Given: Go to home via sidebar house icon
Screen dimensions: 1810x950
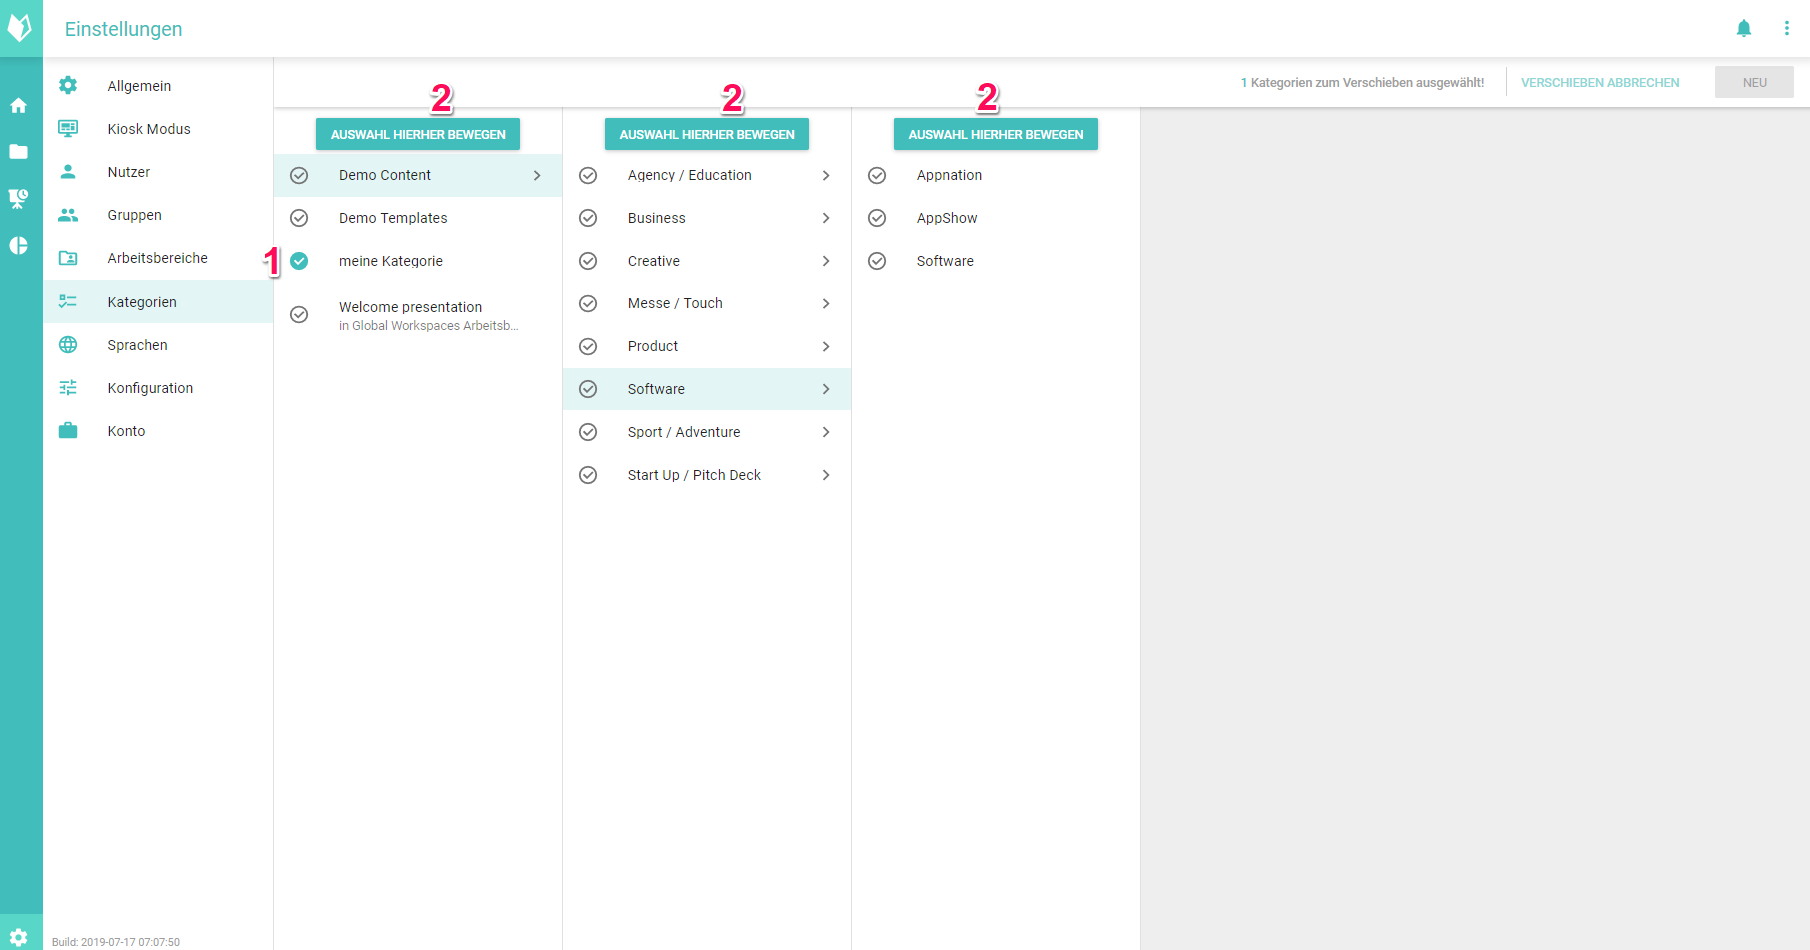Looking at the screenshot, I should pos(19,106).
